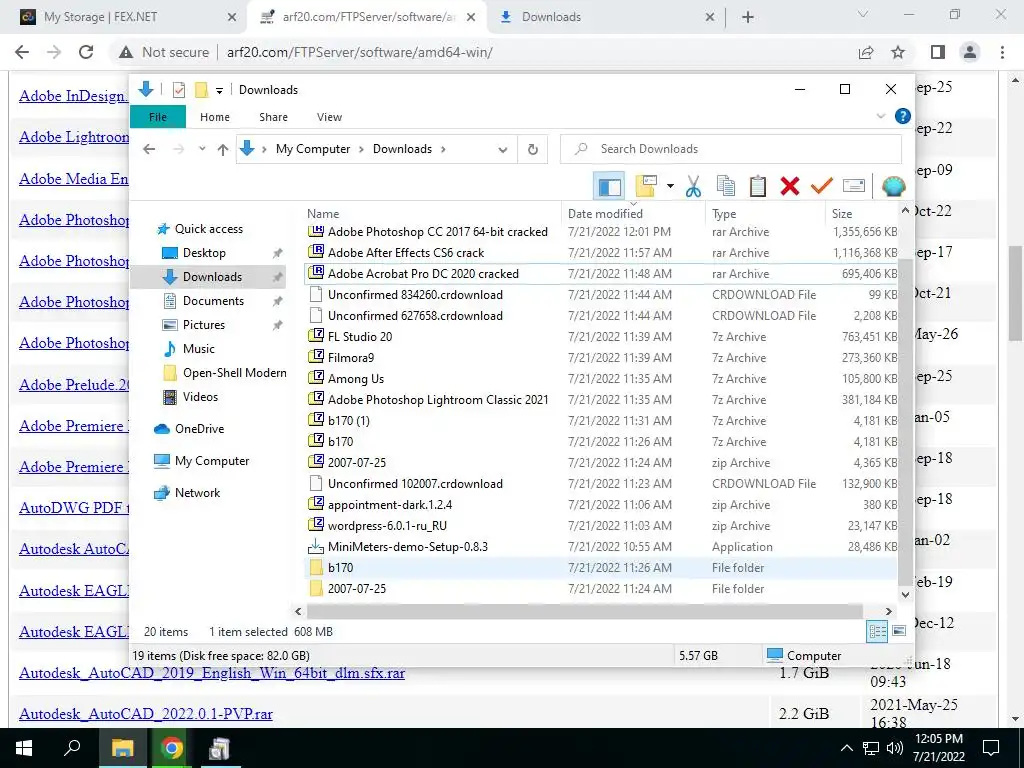Click the Paste clipboard icon

coord(758,187)
